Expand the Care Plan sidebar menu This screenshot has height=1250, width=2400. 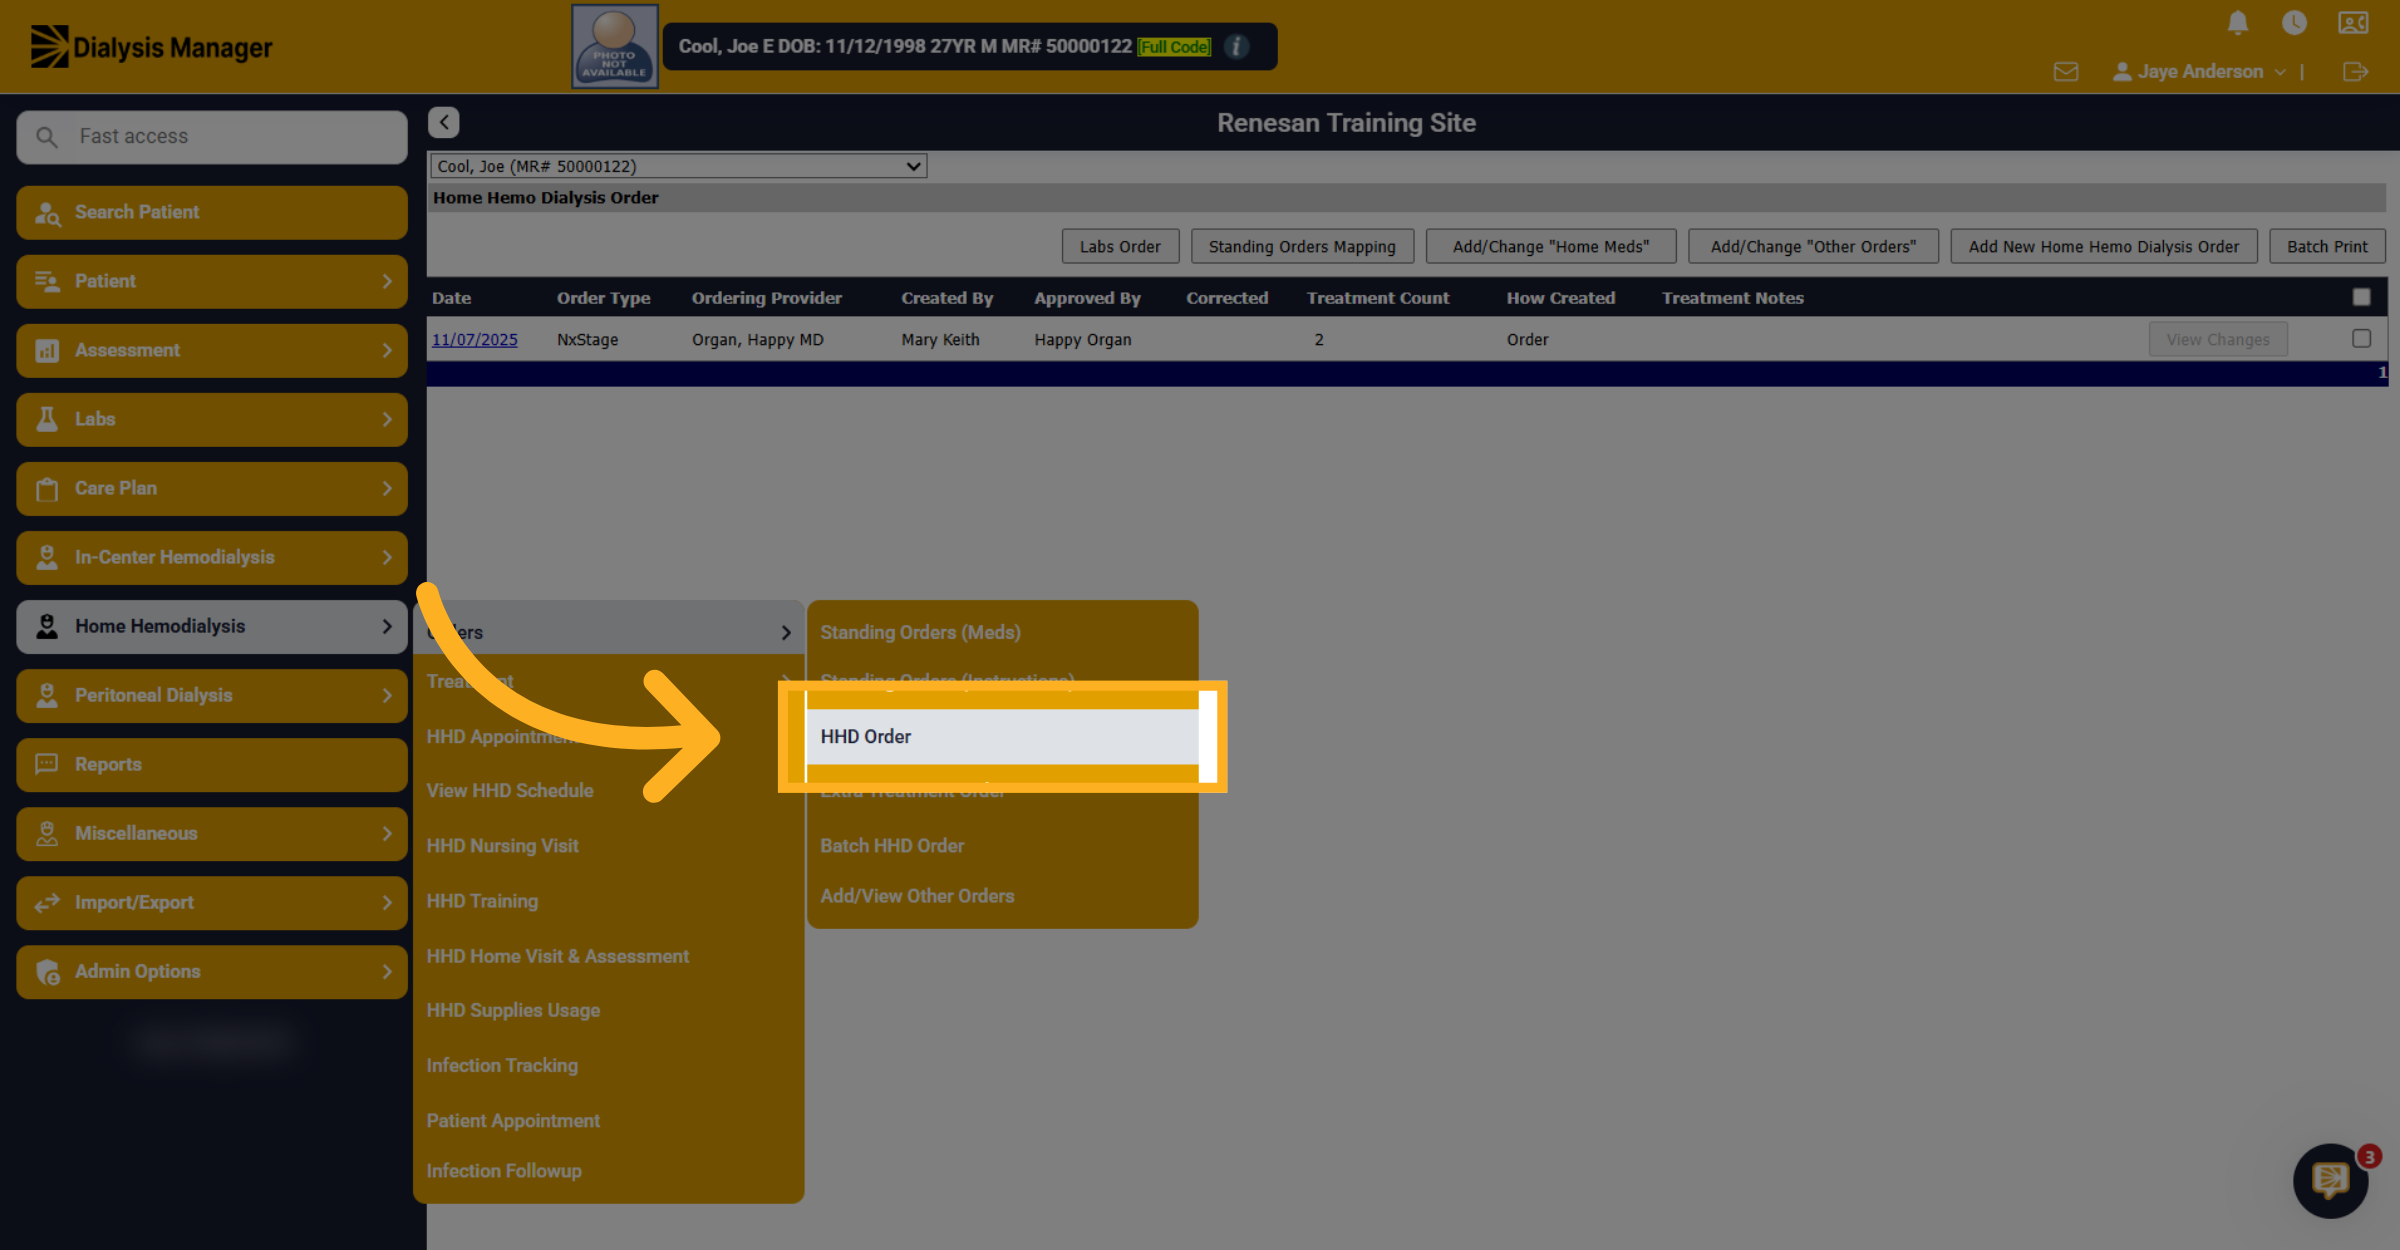click(212, 488)
